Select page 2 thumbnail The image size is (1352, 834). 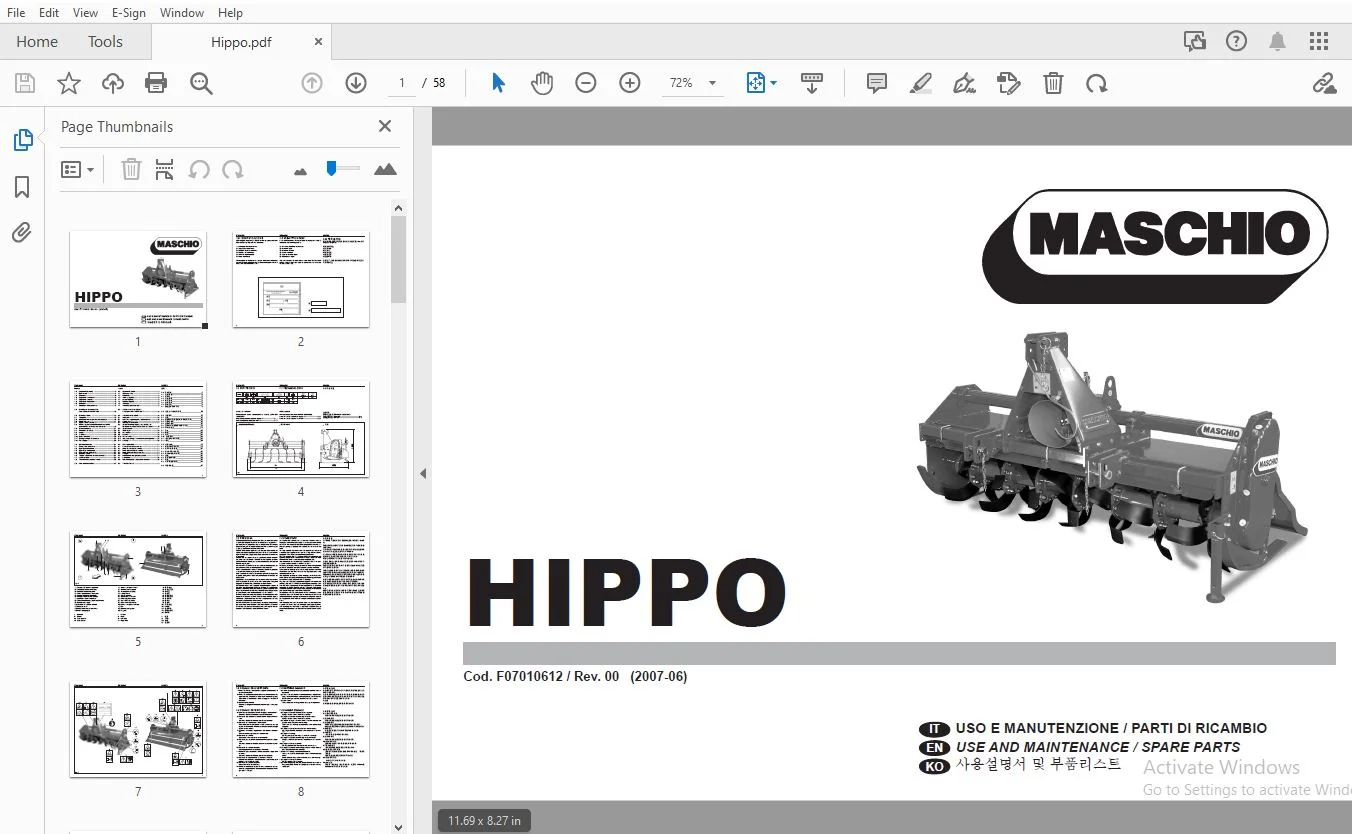(301, 279)
